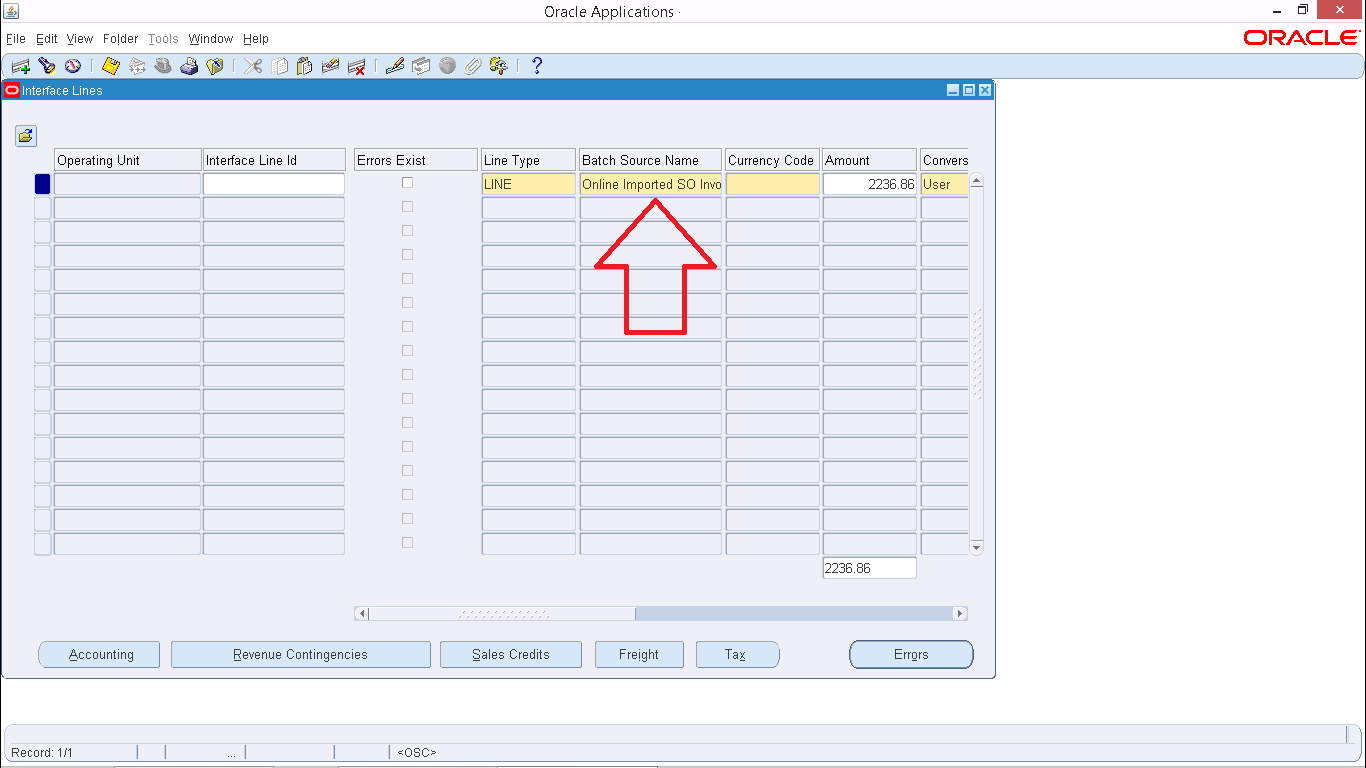Click the Freight button

pyautogui.click(x=638, y=655)
